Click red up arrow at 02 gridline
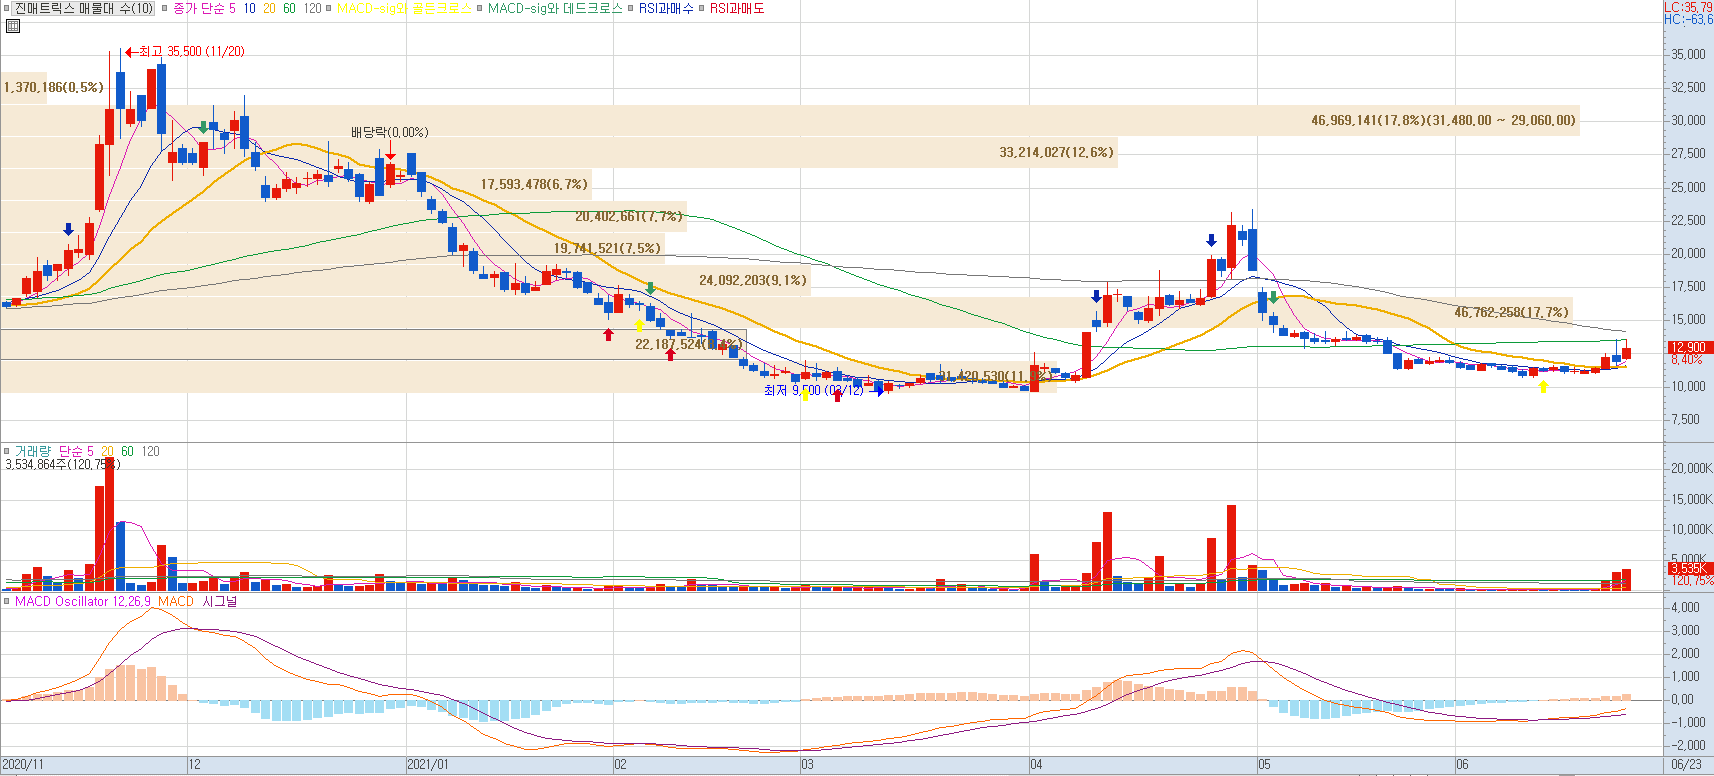This screenshot has width=1714, height=776. point(608,334)
